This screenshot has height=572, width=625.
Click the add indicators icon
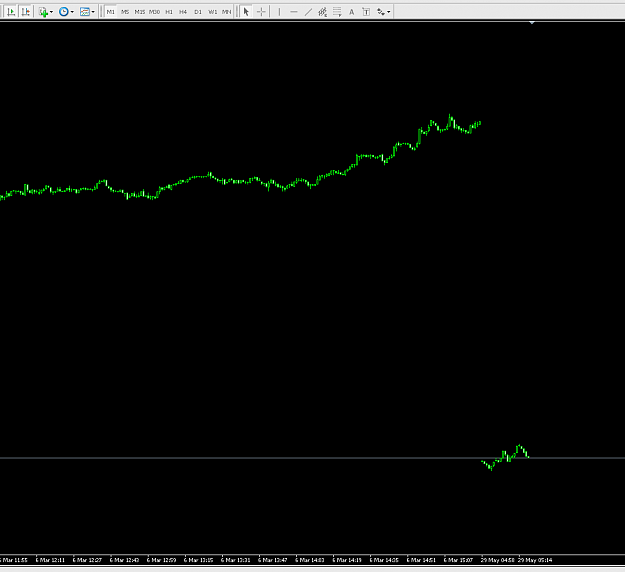point(43,12)
